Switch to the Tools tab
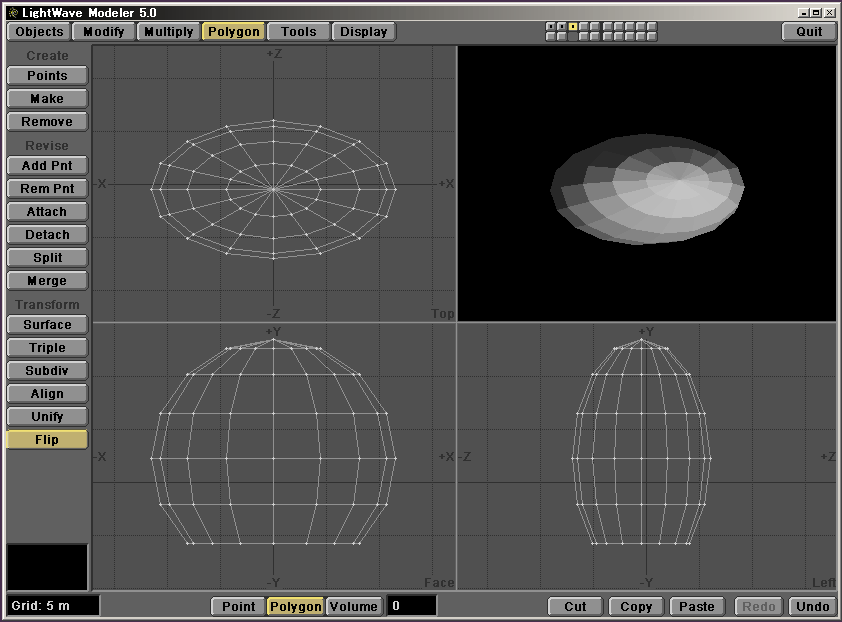The image size is (842, 622). pyautogui.click(x=298, y=31)
